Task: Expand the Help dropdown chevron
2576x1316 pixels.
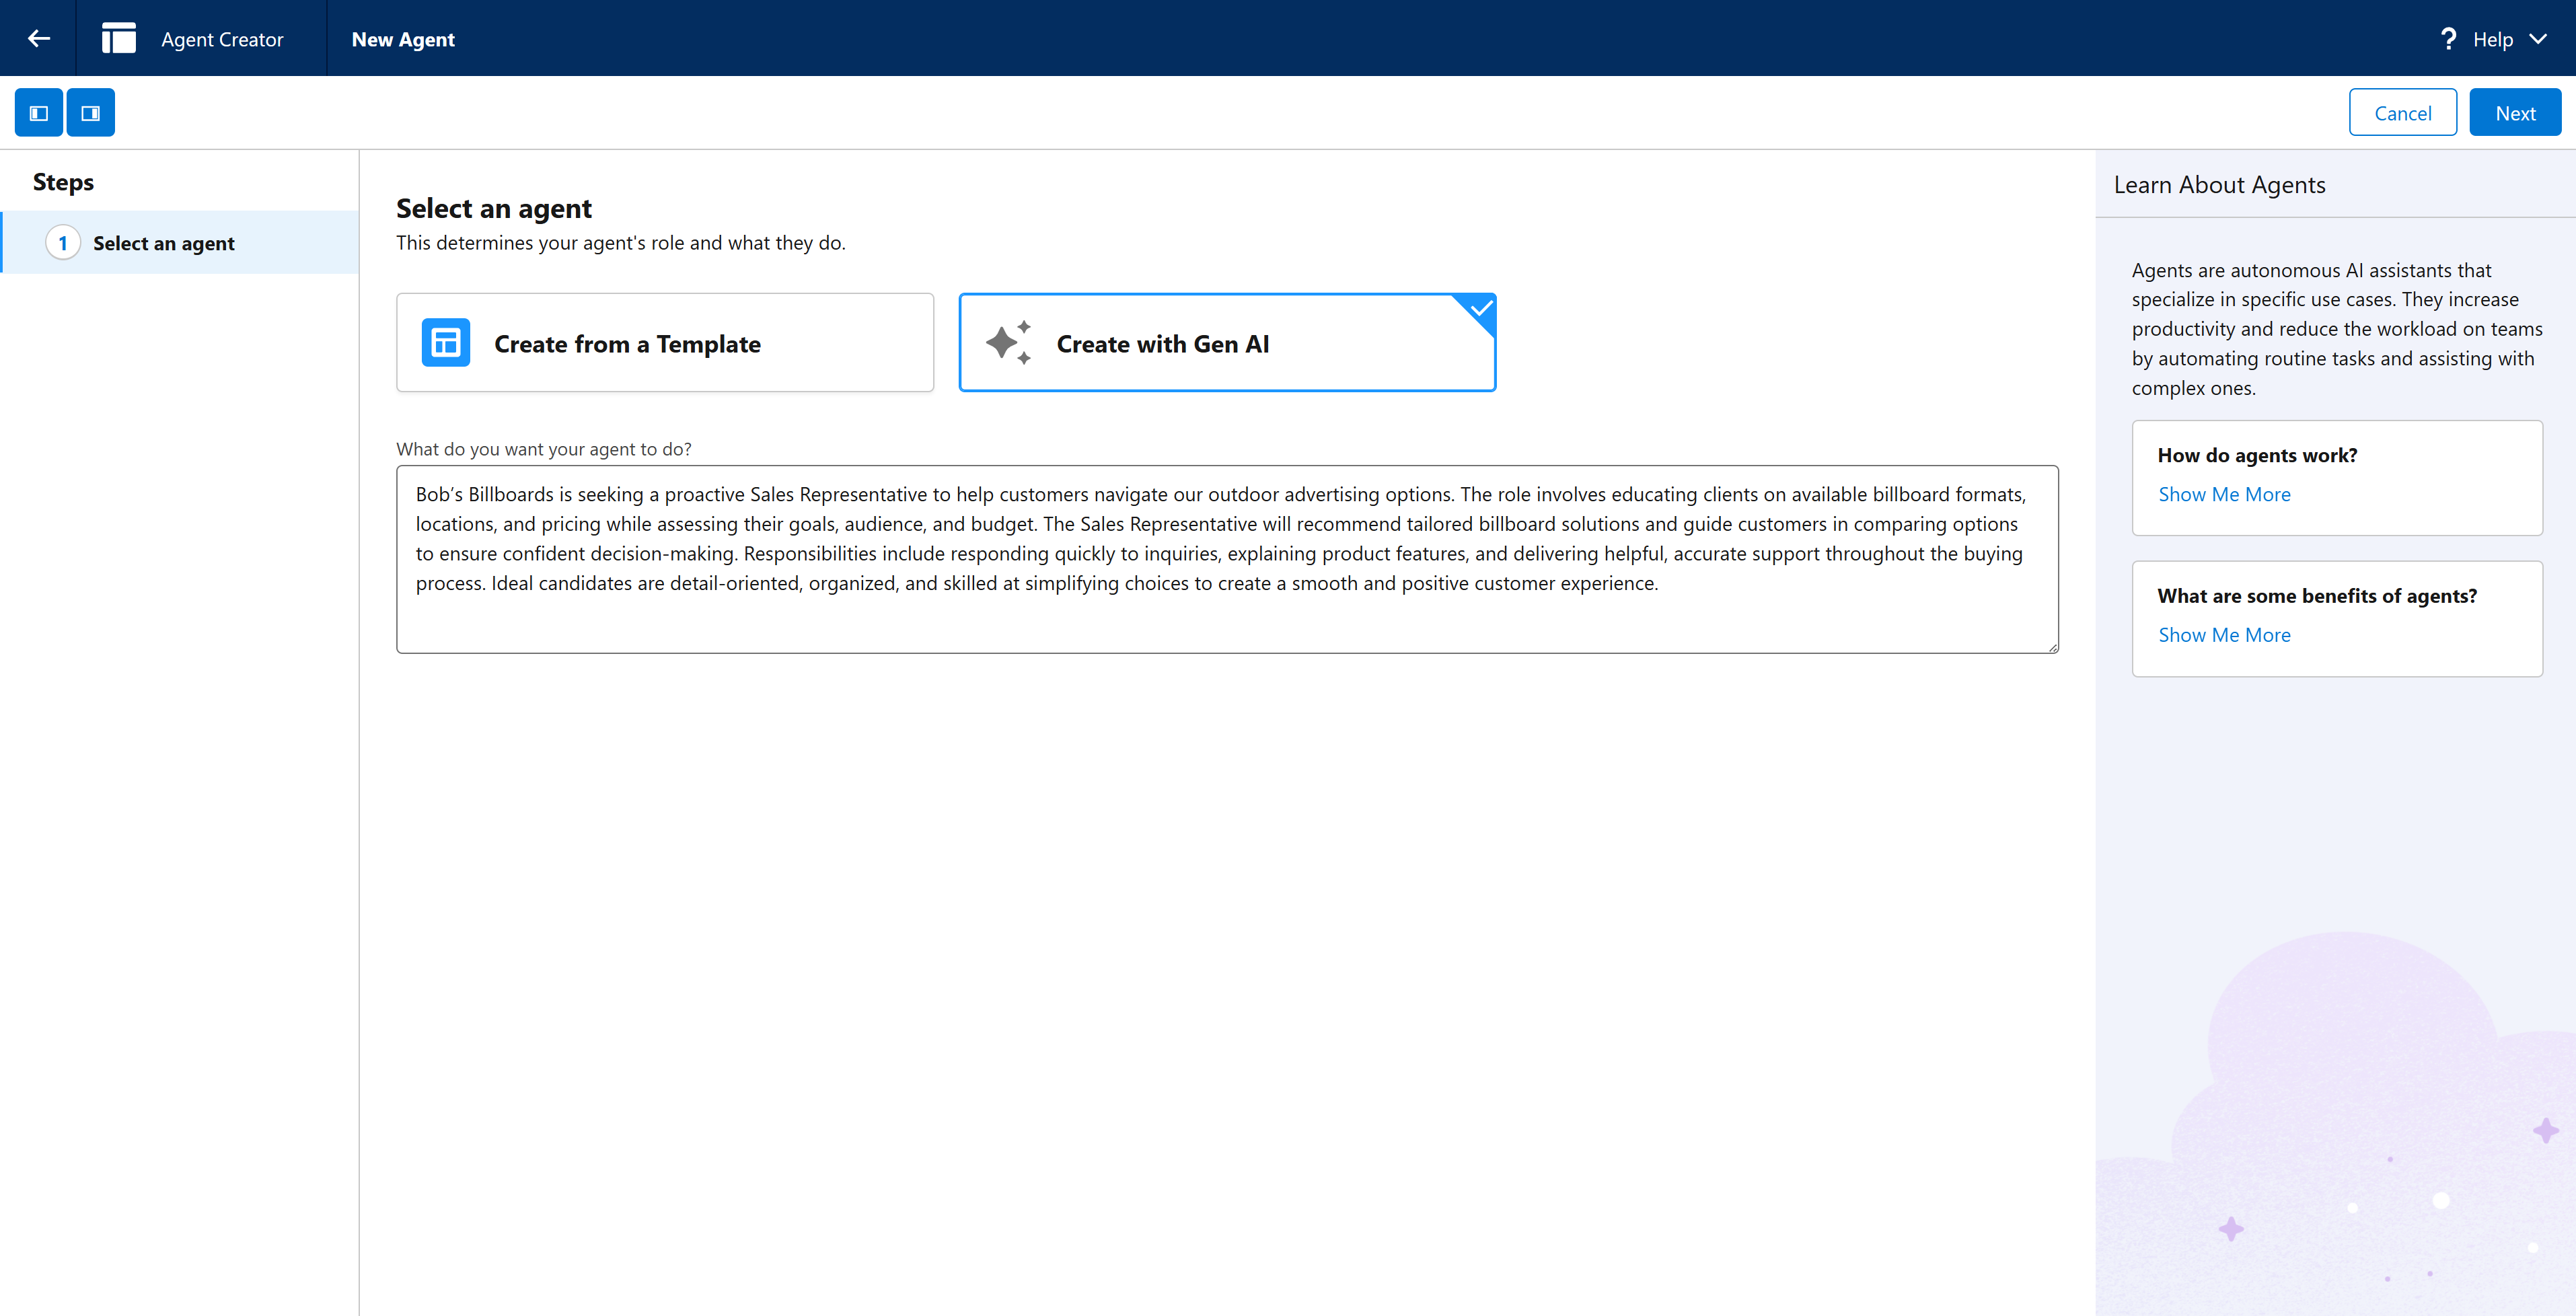Action: tap(2539, 39)
